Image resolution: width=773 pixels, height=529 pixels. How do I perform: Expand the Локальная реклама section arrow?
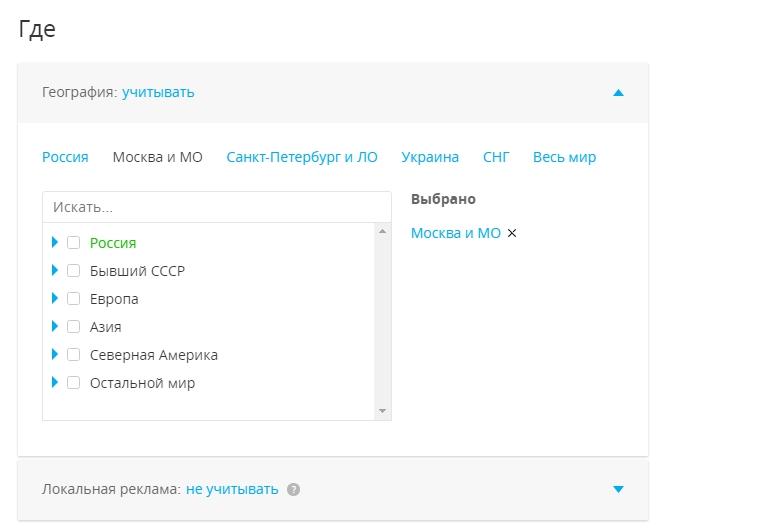click(618, 489)
